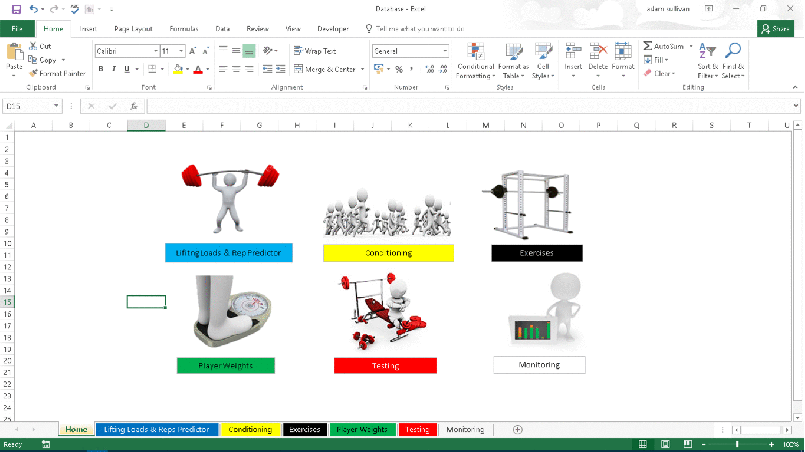This screenshot has height=452, width=805.
Task: Click the Lifting Loads & Rep Predictor button
Action: [x=229, y=253]
